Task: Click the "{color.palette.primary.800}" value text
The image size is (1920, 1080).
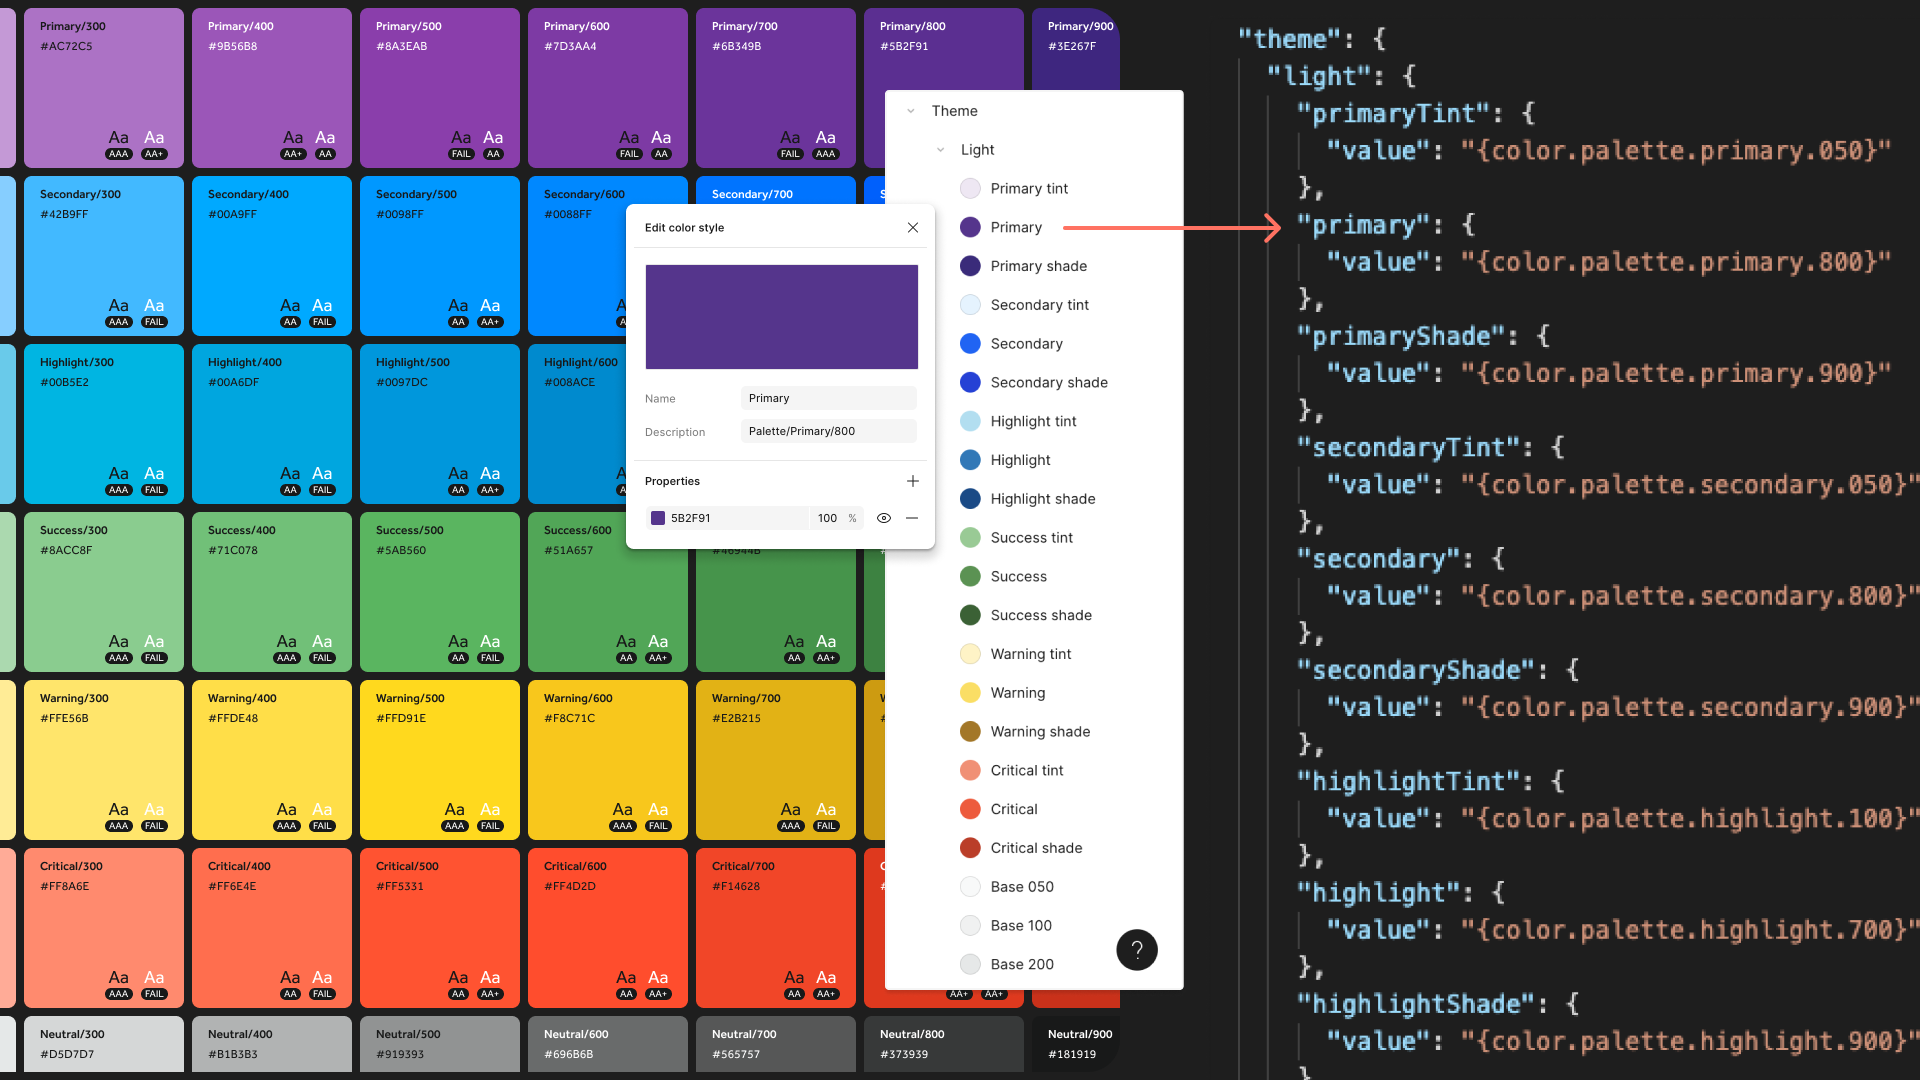Action: pos(1676,263)
